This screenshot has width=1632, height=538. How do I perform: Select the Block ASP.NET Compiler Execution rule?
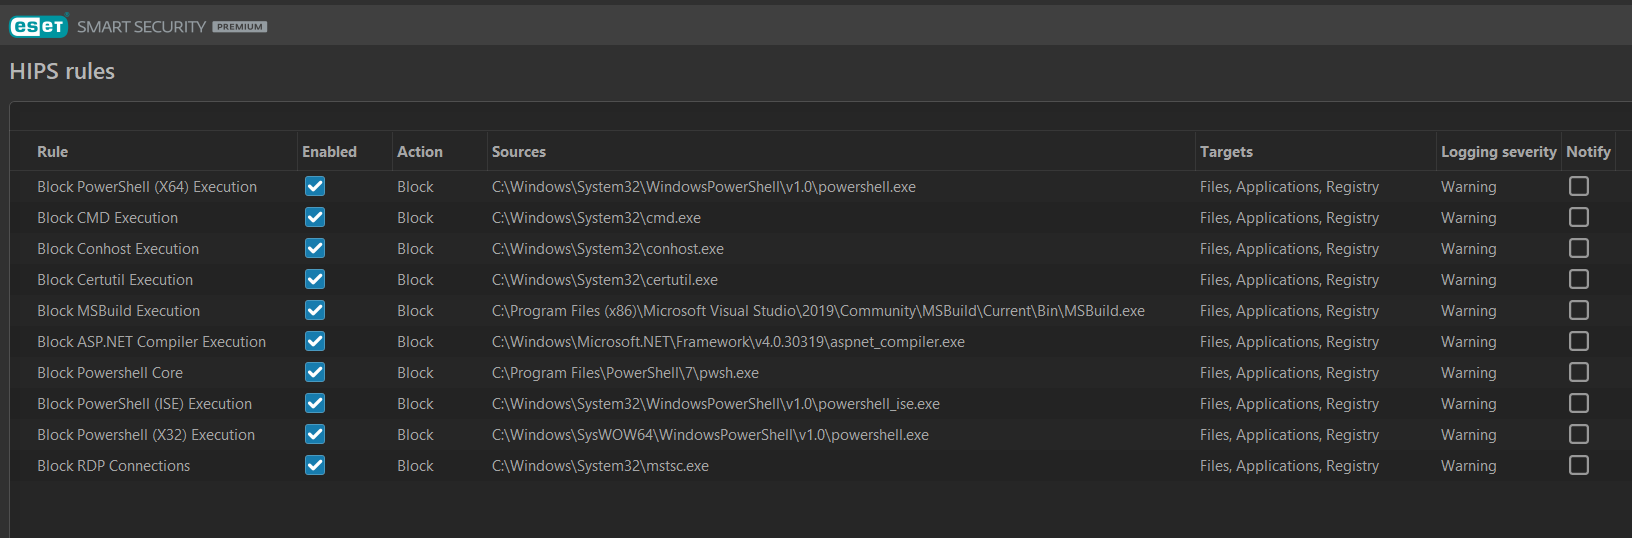151,342
